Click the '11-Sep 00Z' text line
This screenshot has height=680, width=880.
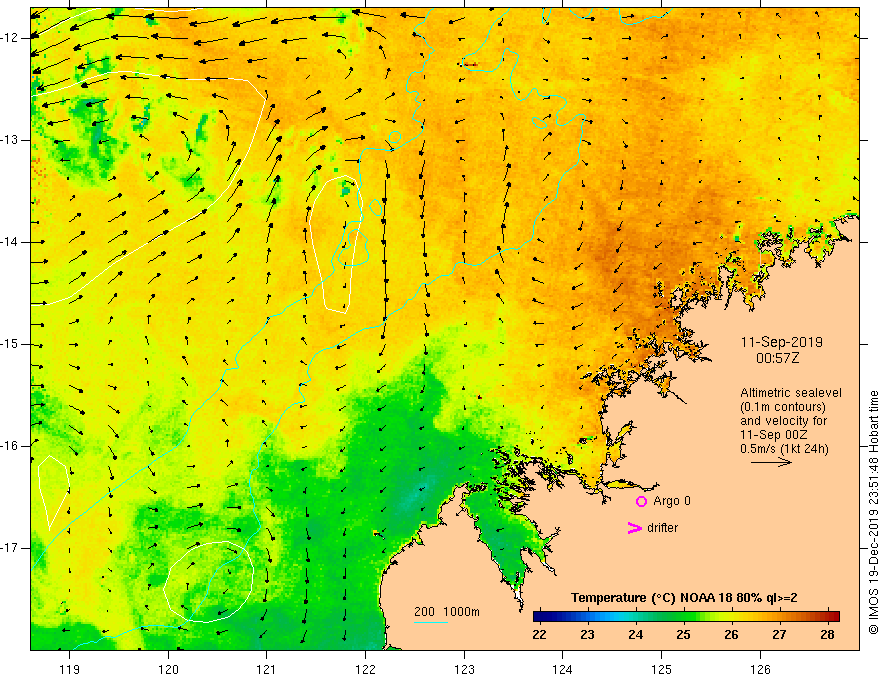[x=773, y=435]
